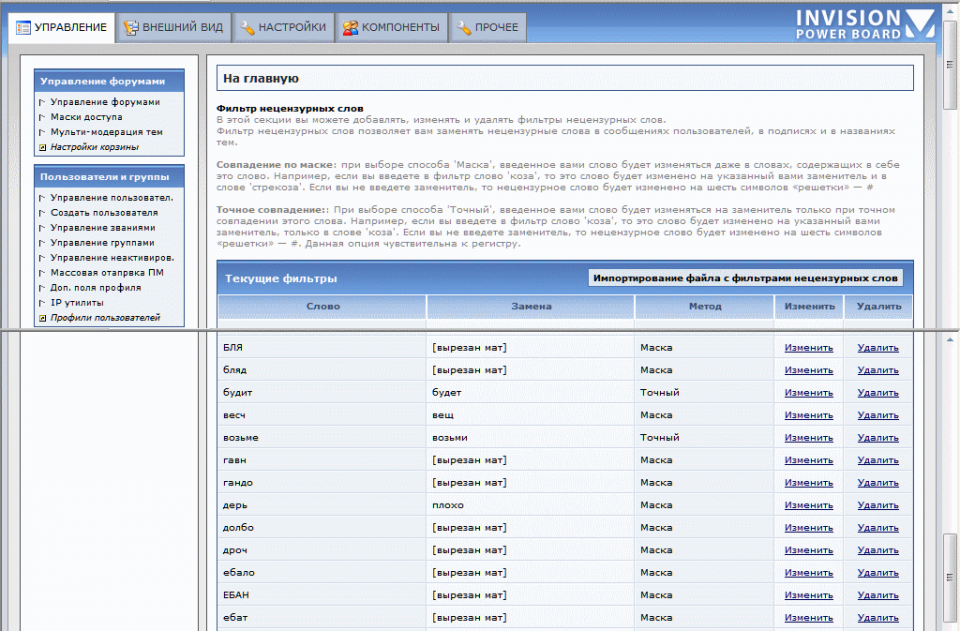Click the arrow bullet beside IP утилиты
Screen dimensions: 960x631
pos(42,302)
